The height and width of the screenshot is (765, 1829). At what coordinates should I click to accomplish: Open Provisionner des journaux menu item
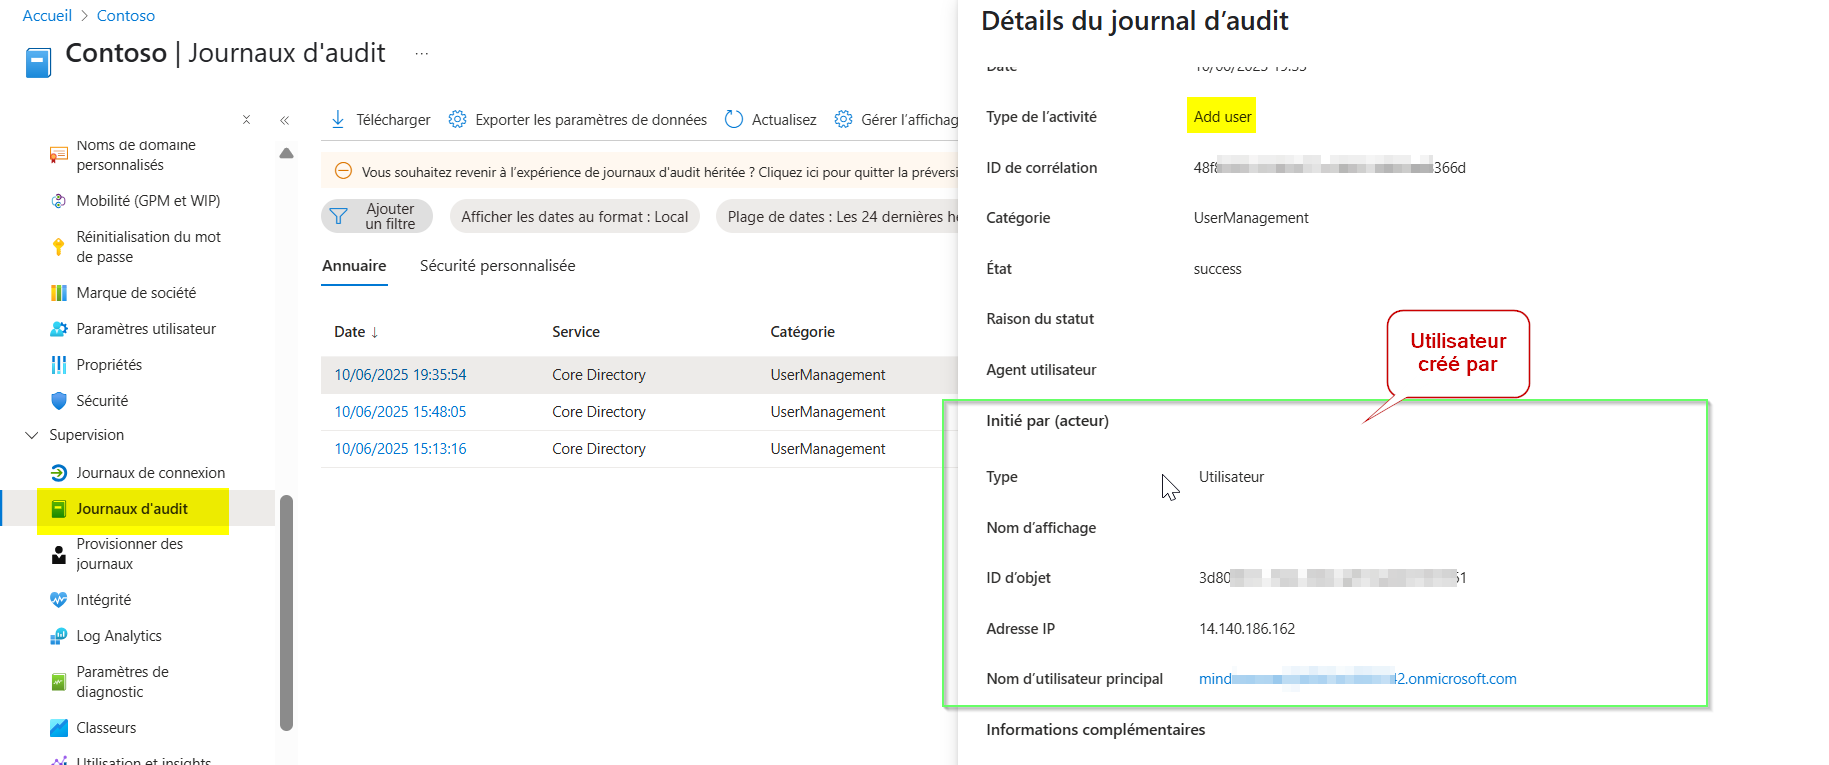[130, 554]
